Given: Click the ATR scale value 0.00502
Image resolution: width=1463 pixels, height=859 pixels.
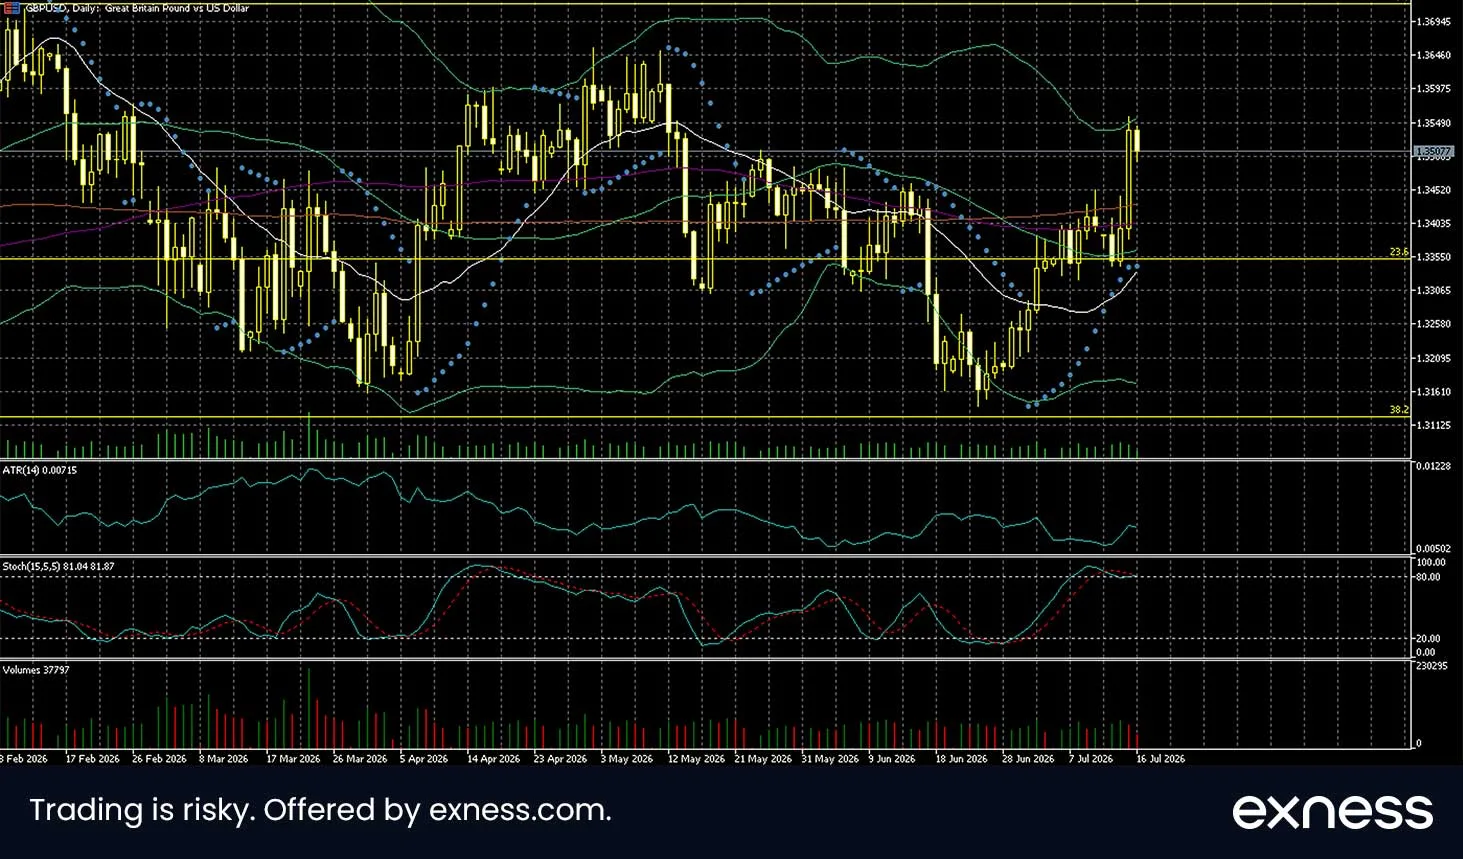Looking at the screenshot, I should 1434,548.
